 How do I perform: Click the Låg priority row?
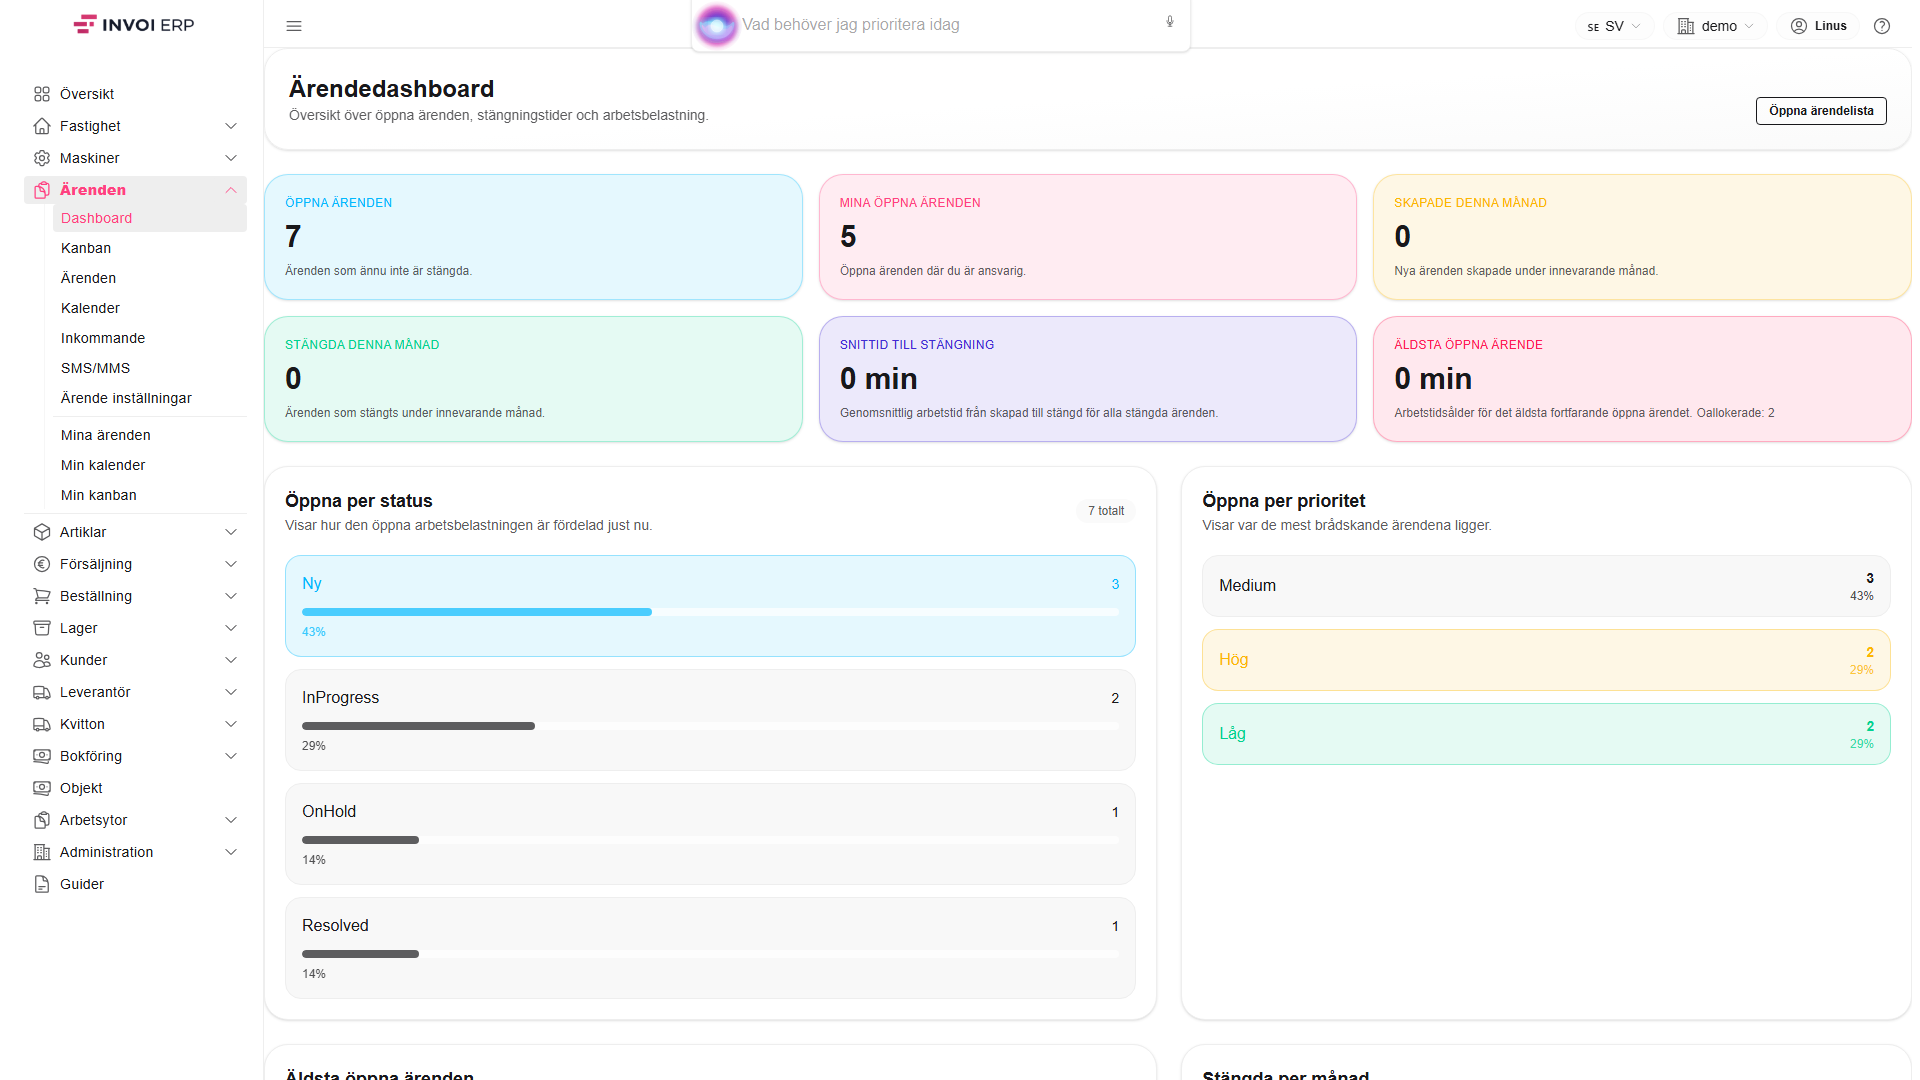click(x=1546, y=734)
